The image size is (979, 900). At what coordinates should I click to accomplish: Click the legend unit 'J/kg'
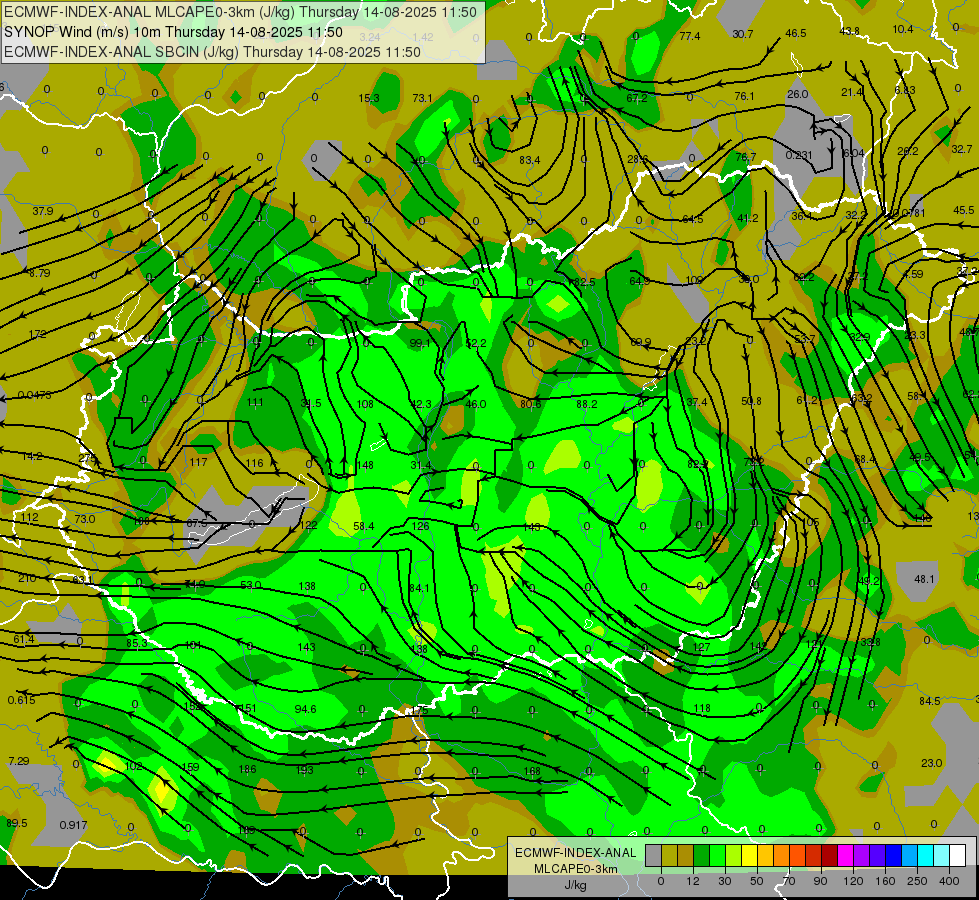[575, 884]
